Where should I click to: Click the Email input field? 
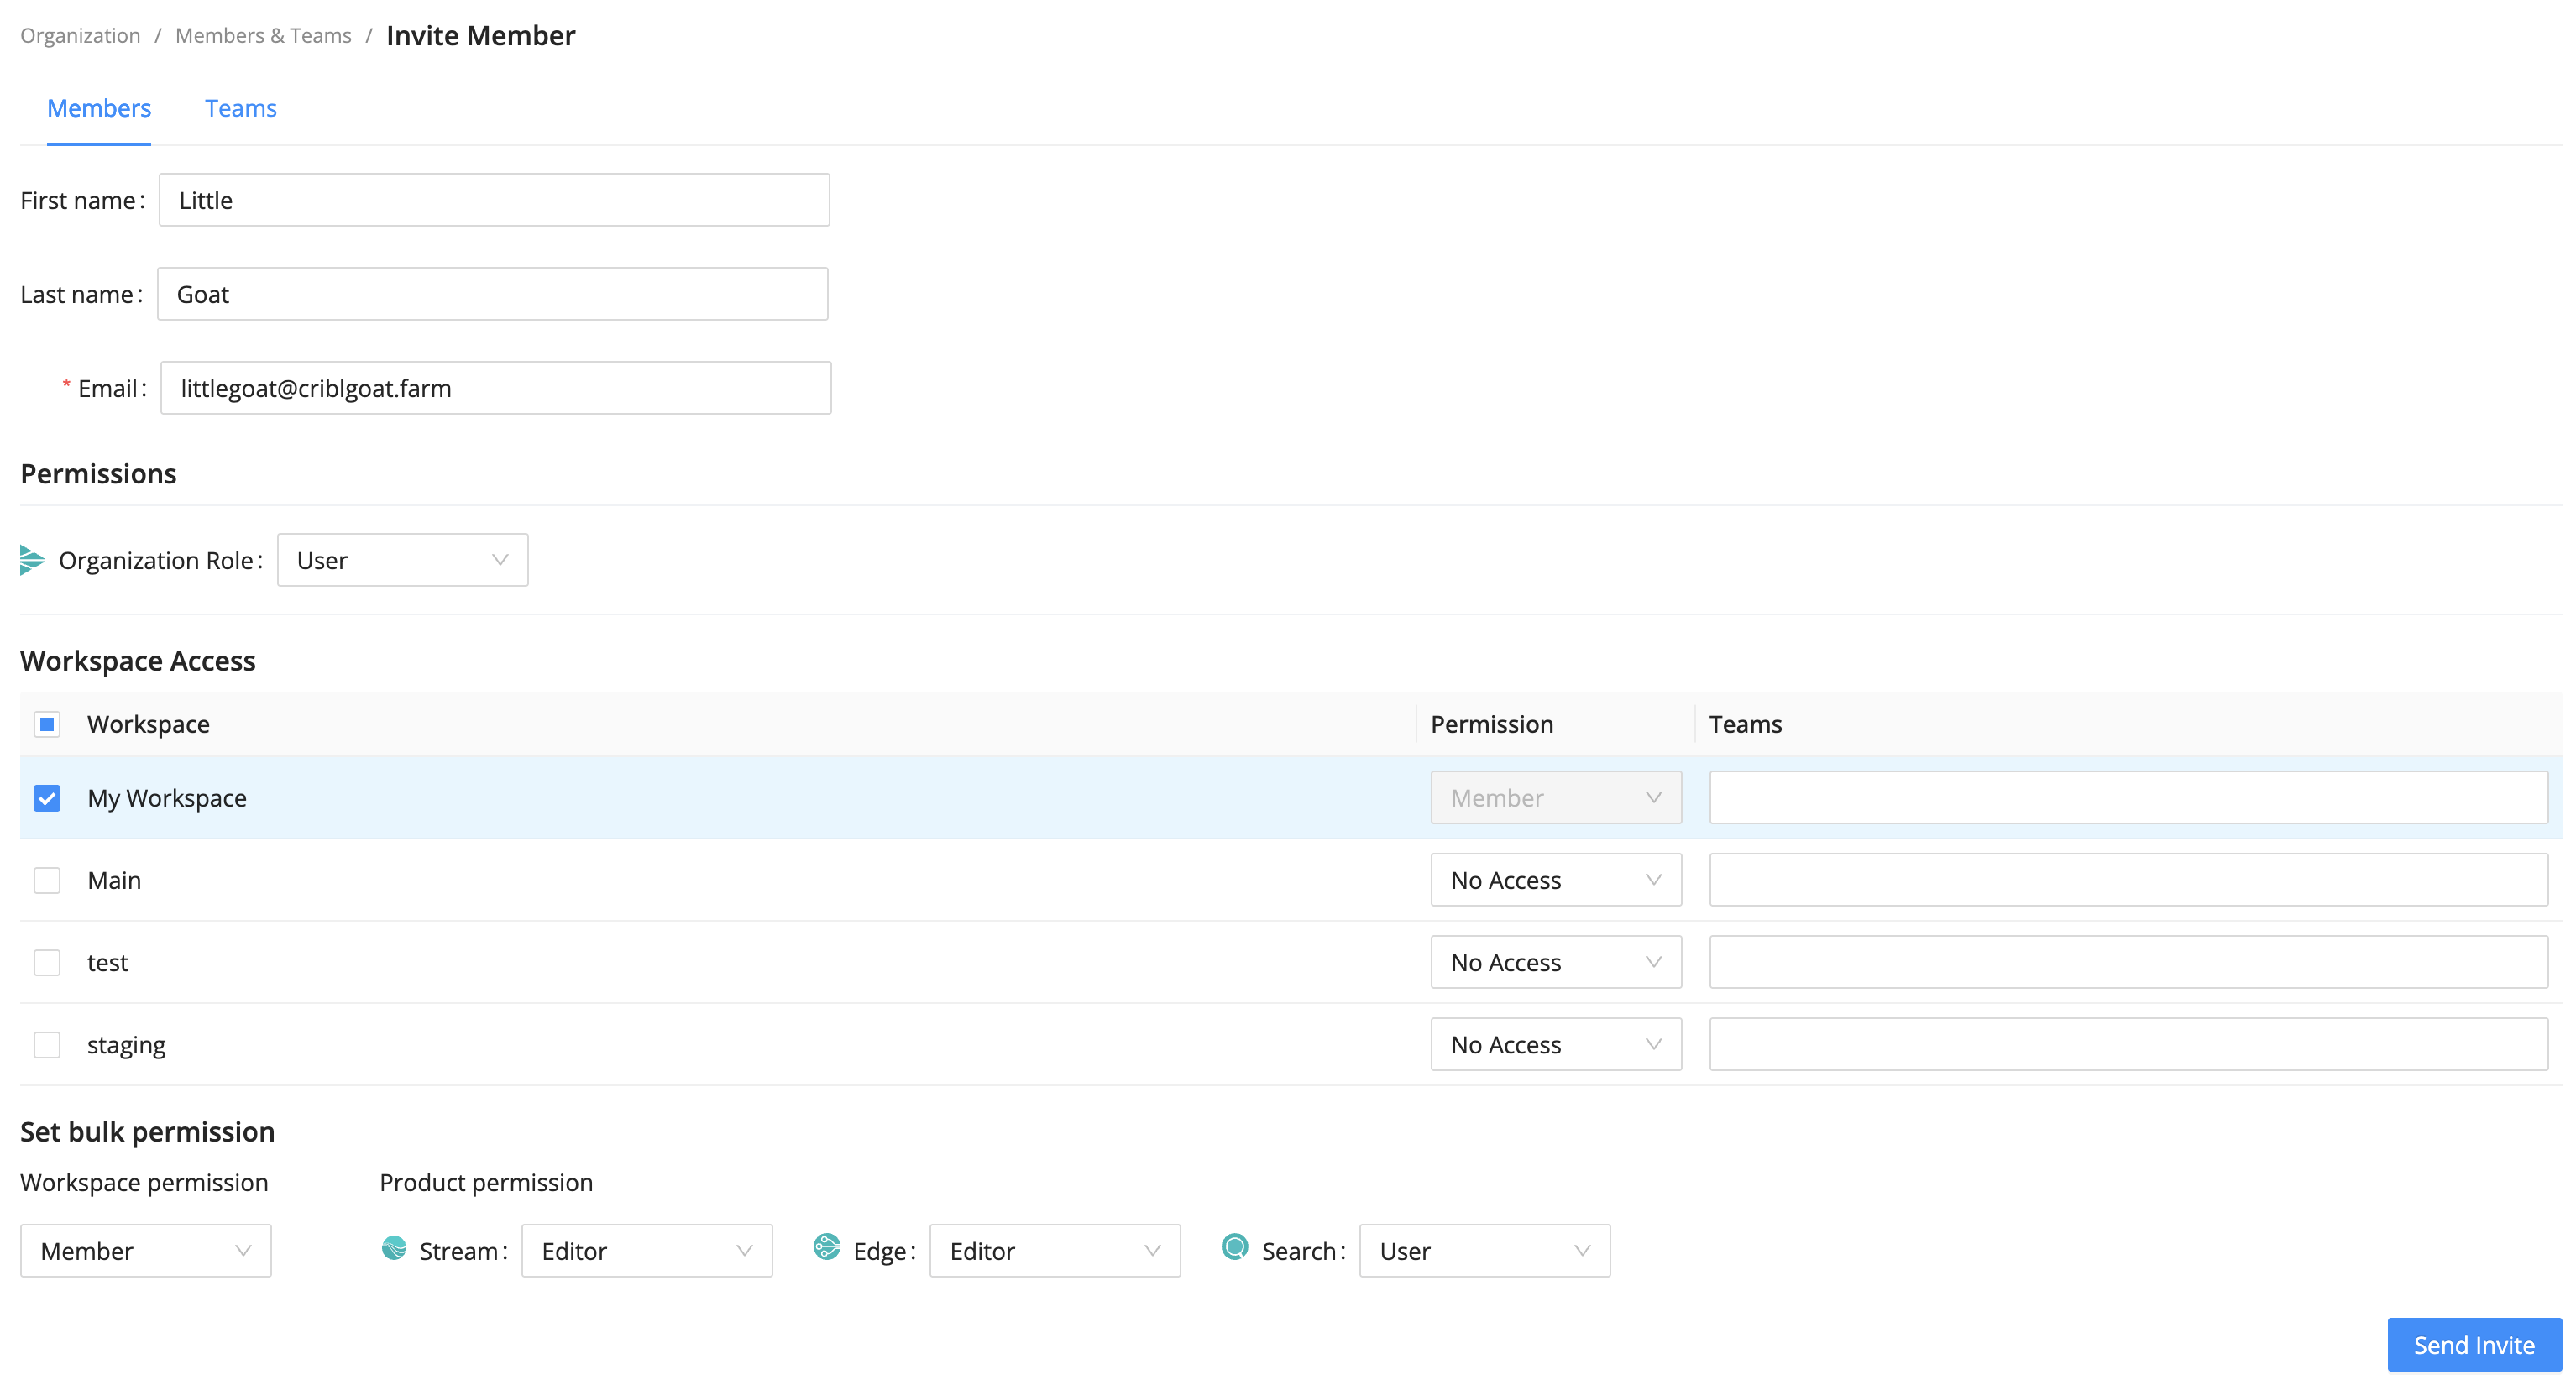495,388
